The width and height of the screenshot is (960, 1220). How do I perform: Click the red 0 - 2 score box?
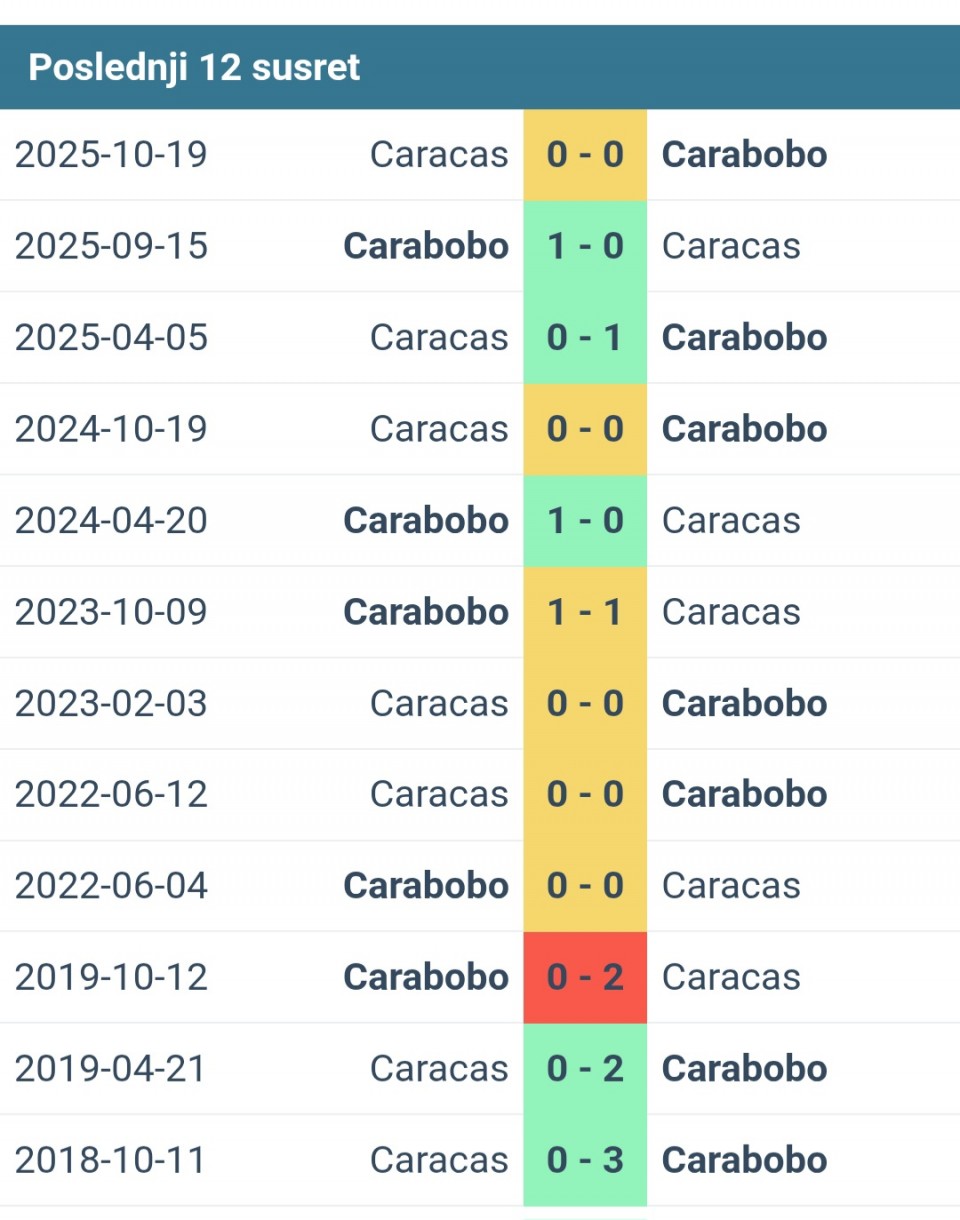click(585, 977)
